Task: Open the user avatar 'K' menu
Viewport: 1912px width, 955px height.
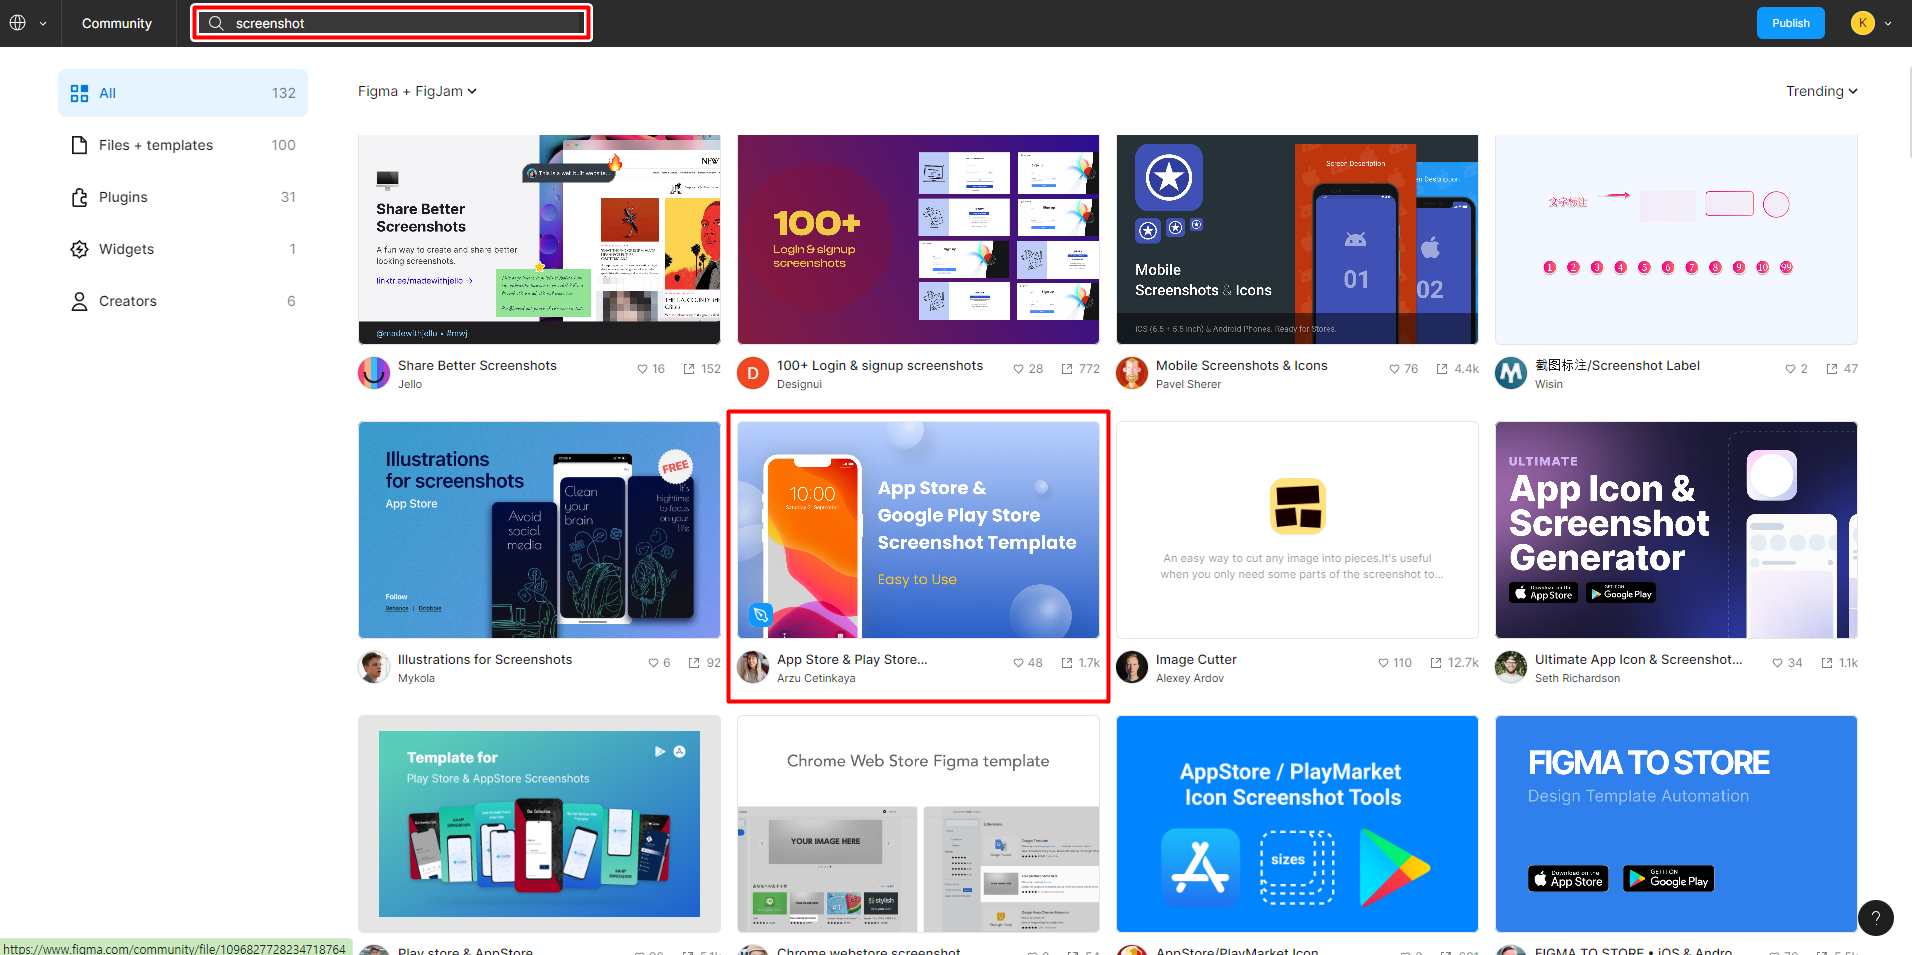Action: [x=1862, y=23]
